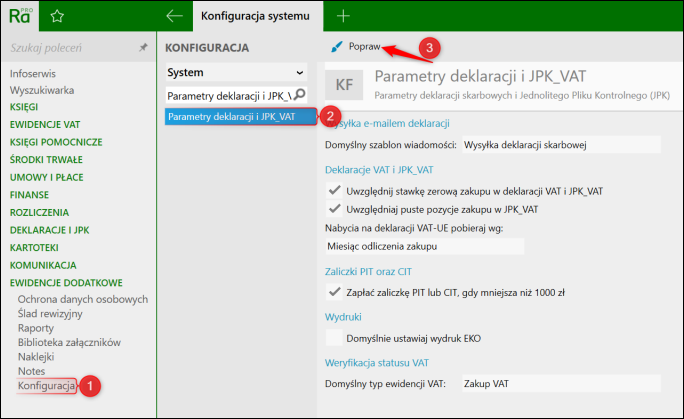Viewport: 684px width, 419px height.
Task: Open Naklejki in the sidebar
Action: [36, 357]
